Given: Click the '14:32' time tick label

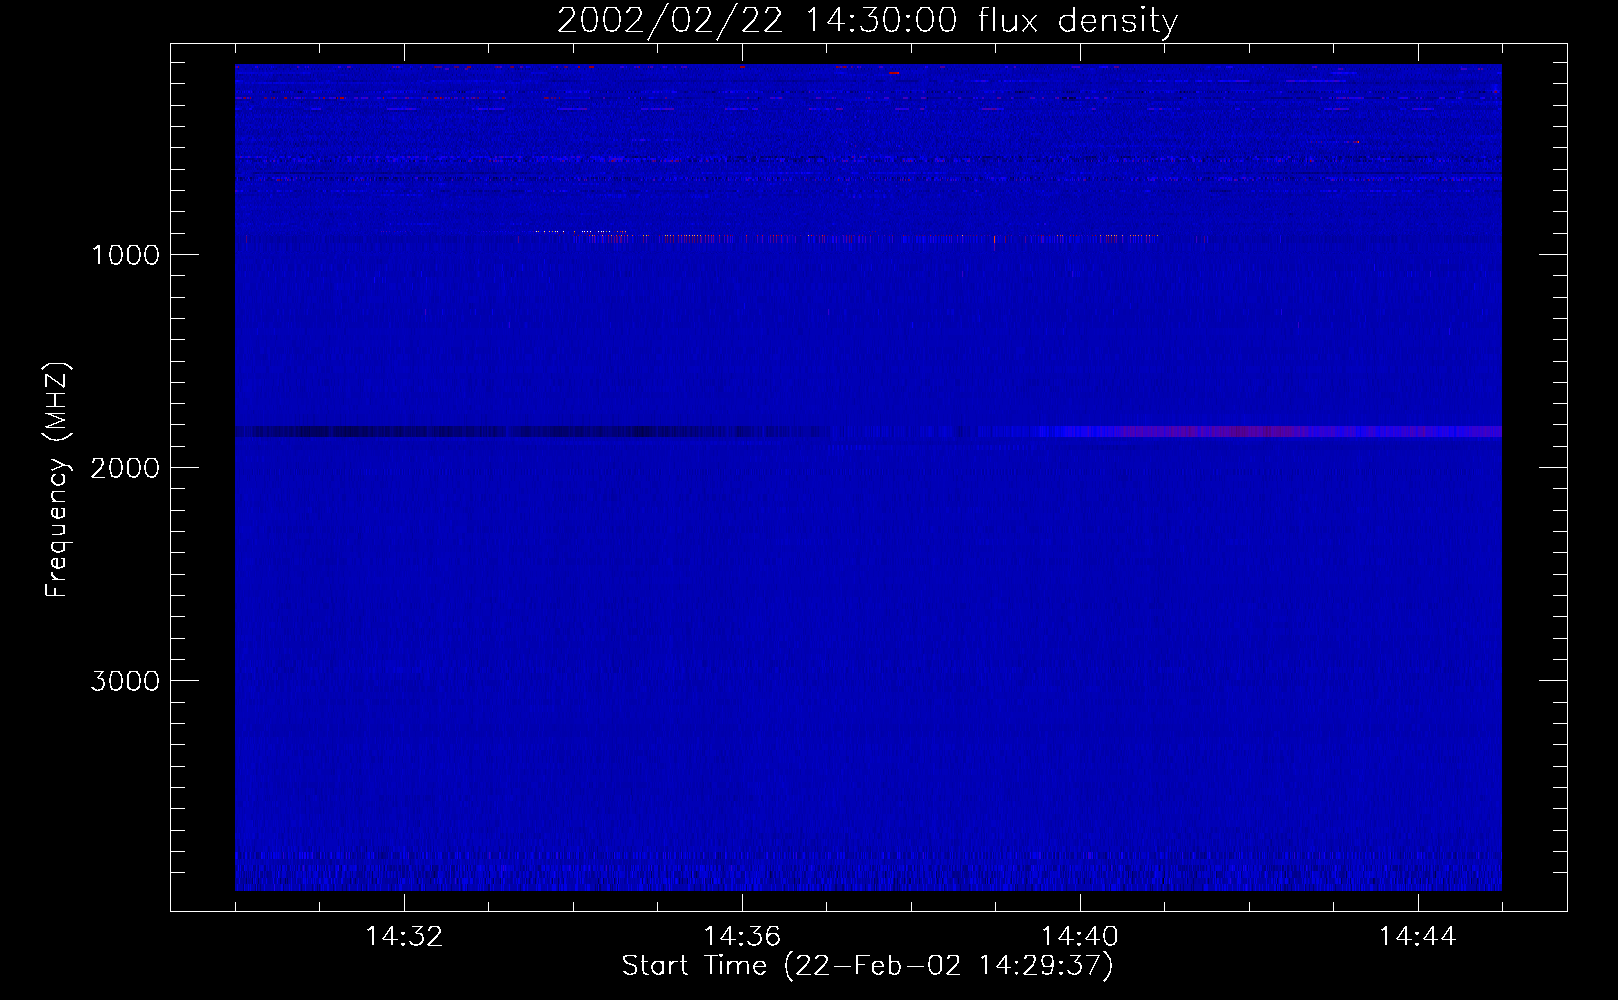Looking at the screenshot, I should click(x=404, y=937).
